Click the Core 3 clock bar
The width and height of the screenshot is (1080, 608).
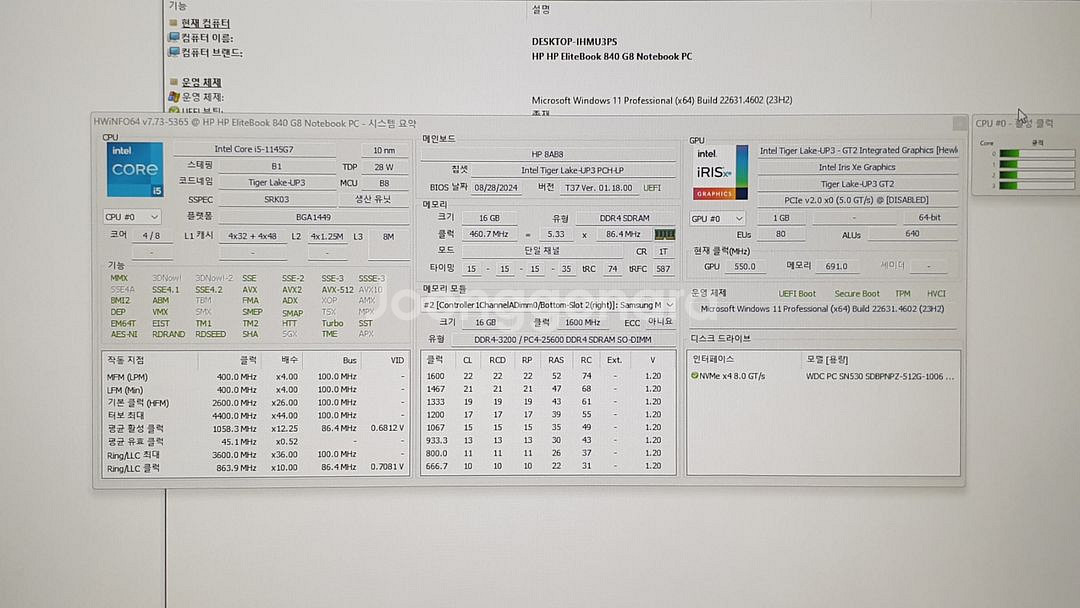tap(1037, 185)
